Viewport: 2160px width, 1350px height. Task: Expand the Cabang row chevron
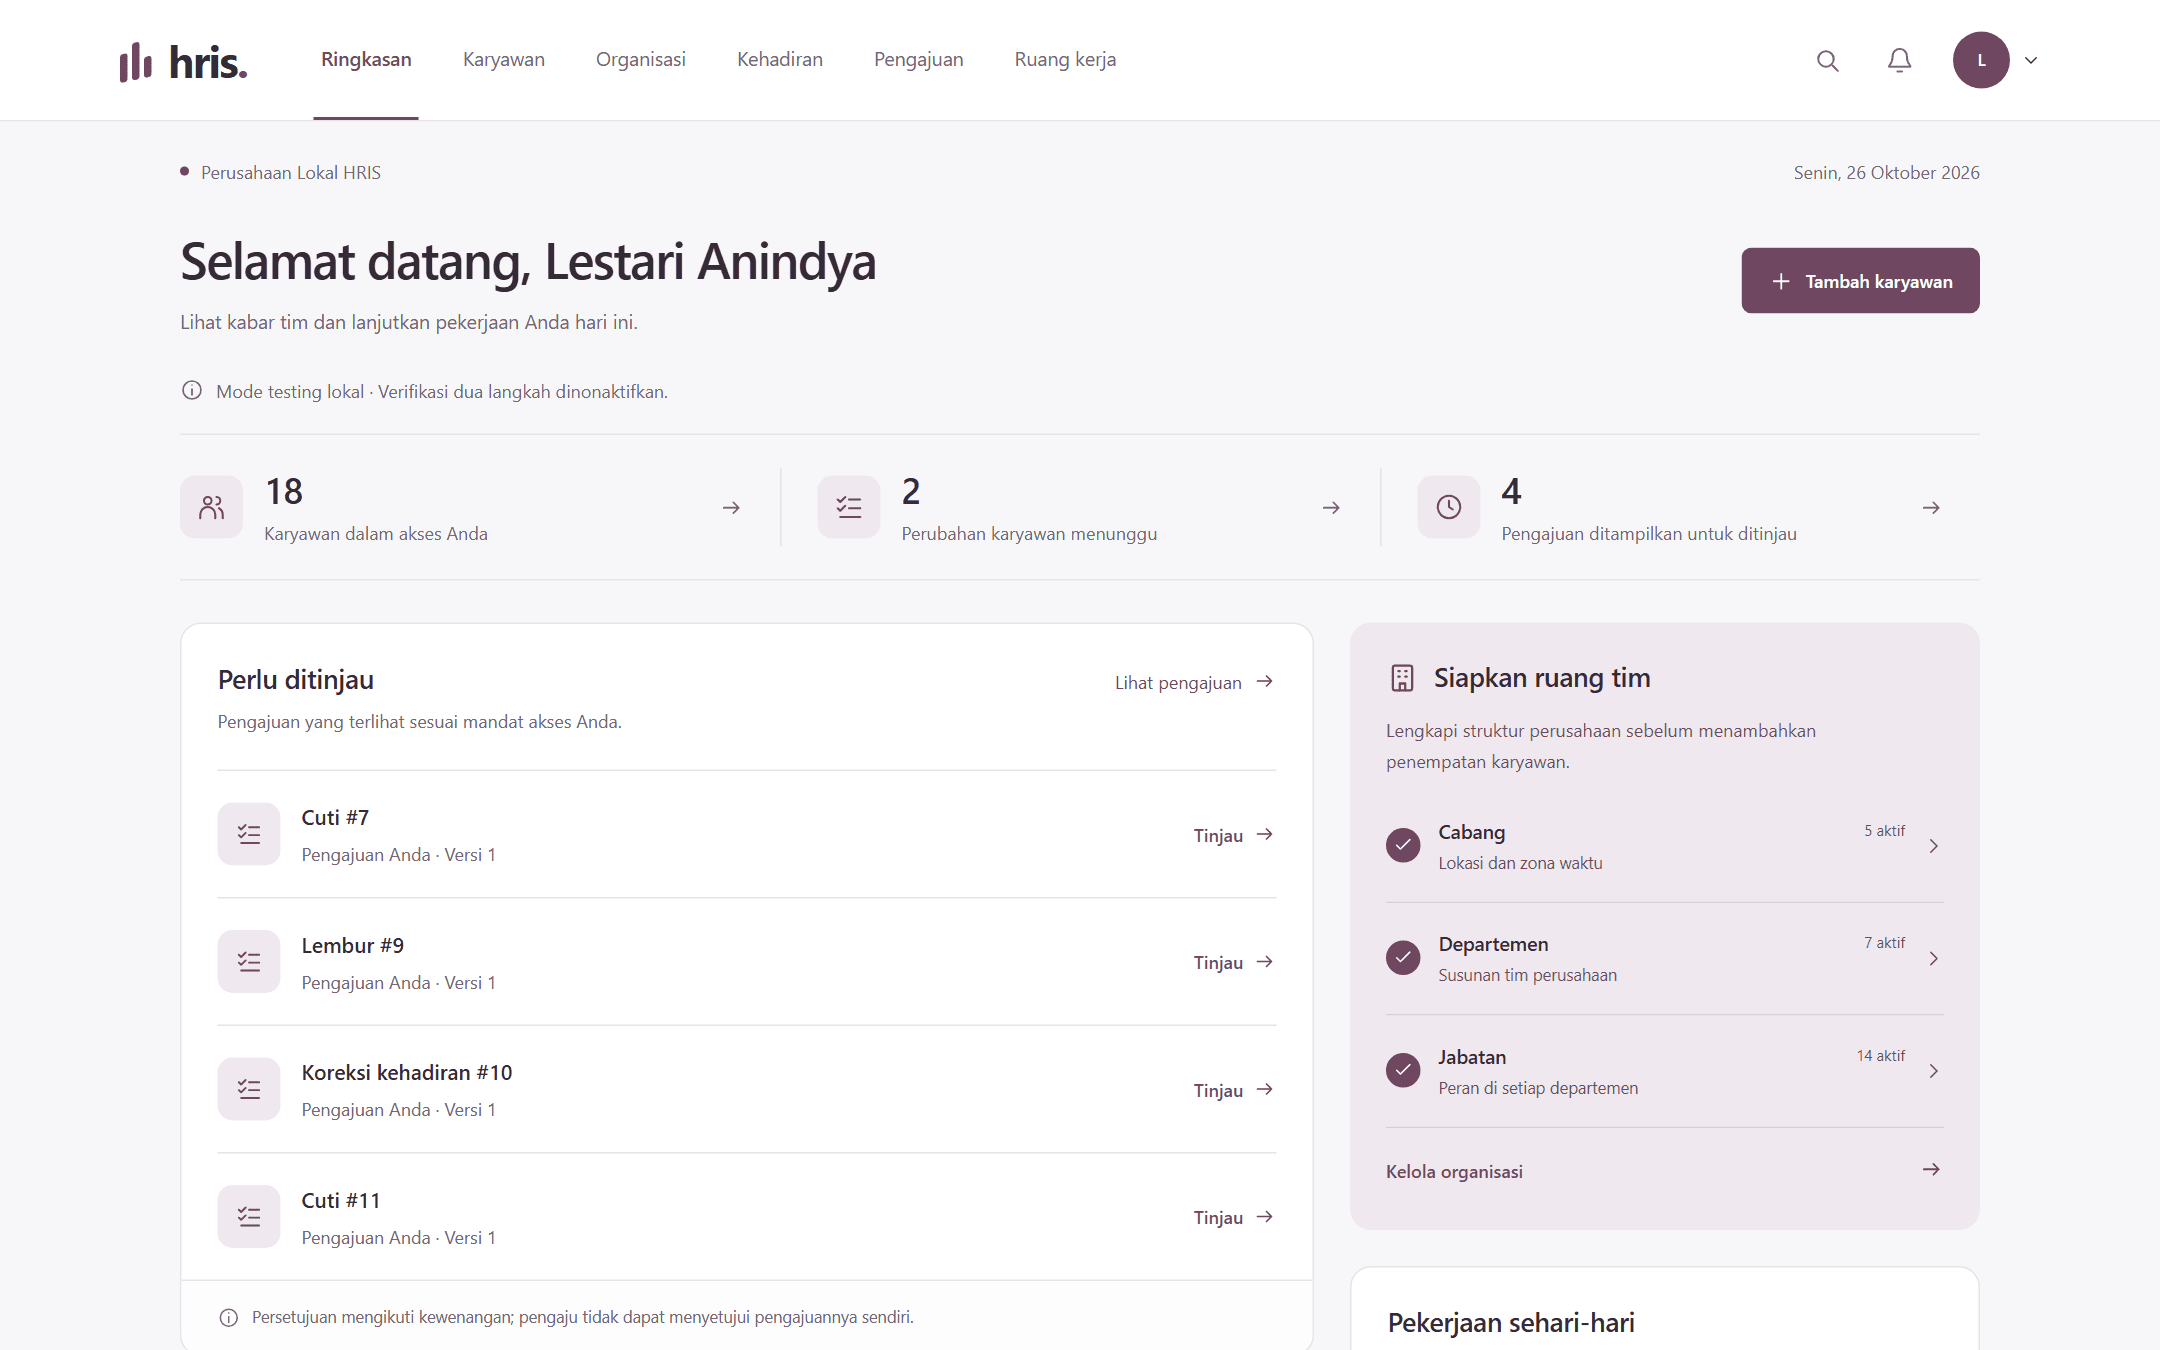pos(1933,846)
